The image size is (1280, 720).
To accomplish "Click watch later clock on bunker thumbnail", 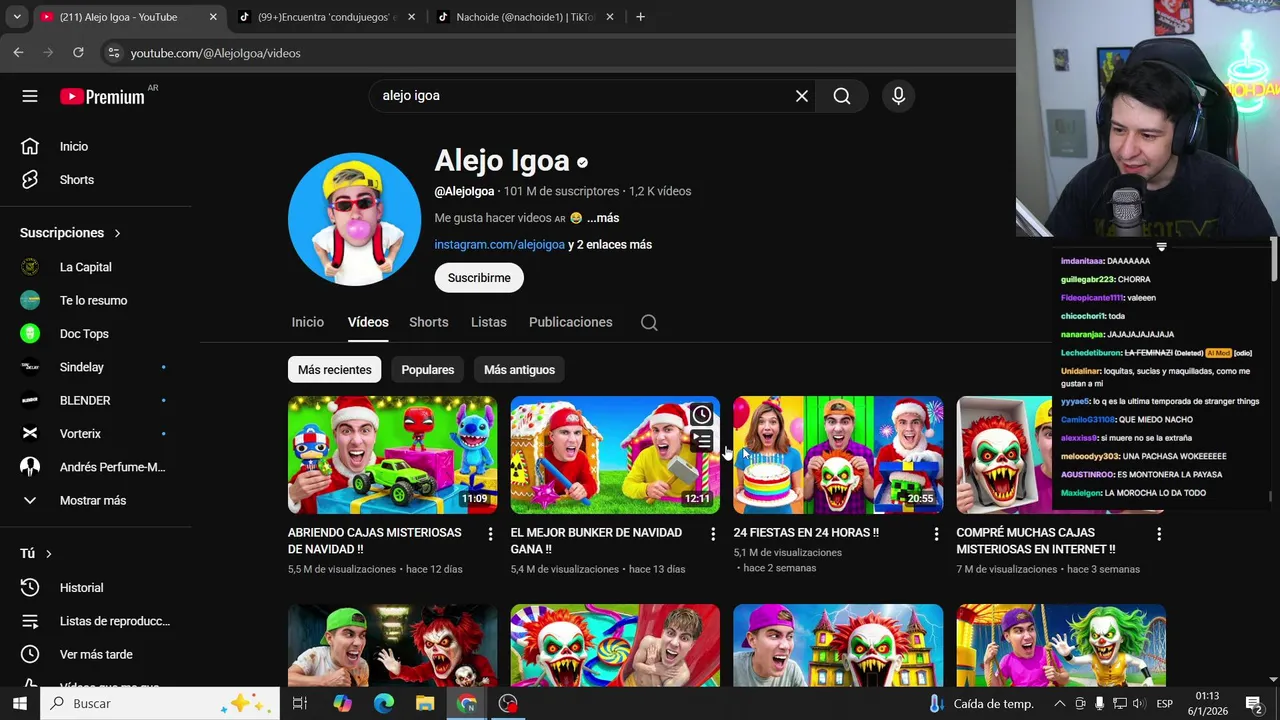I will (x=702, y=415).
